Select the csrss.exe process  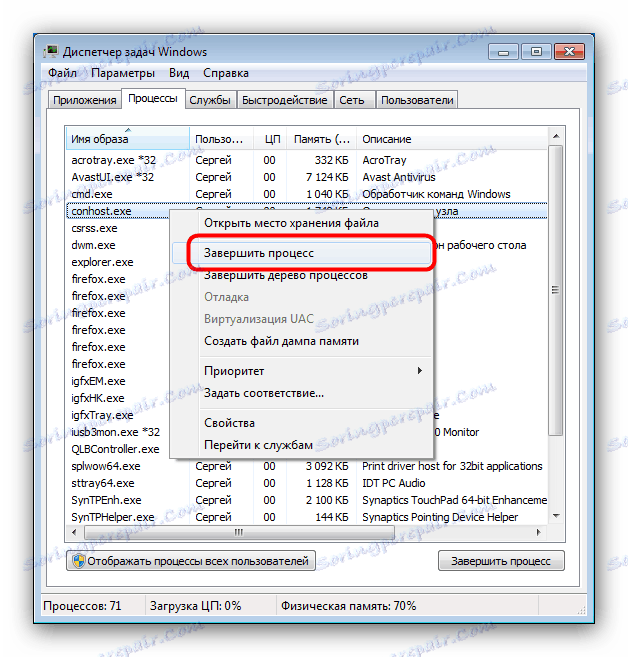click(94, 228)
